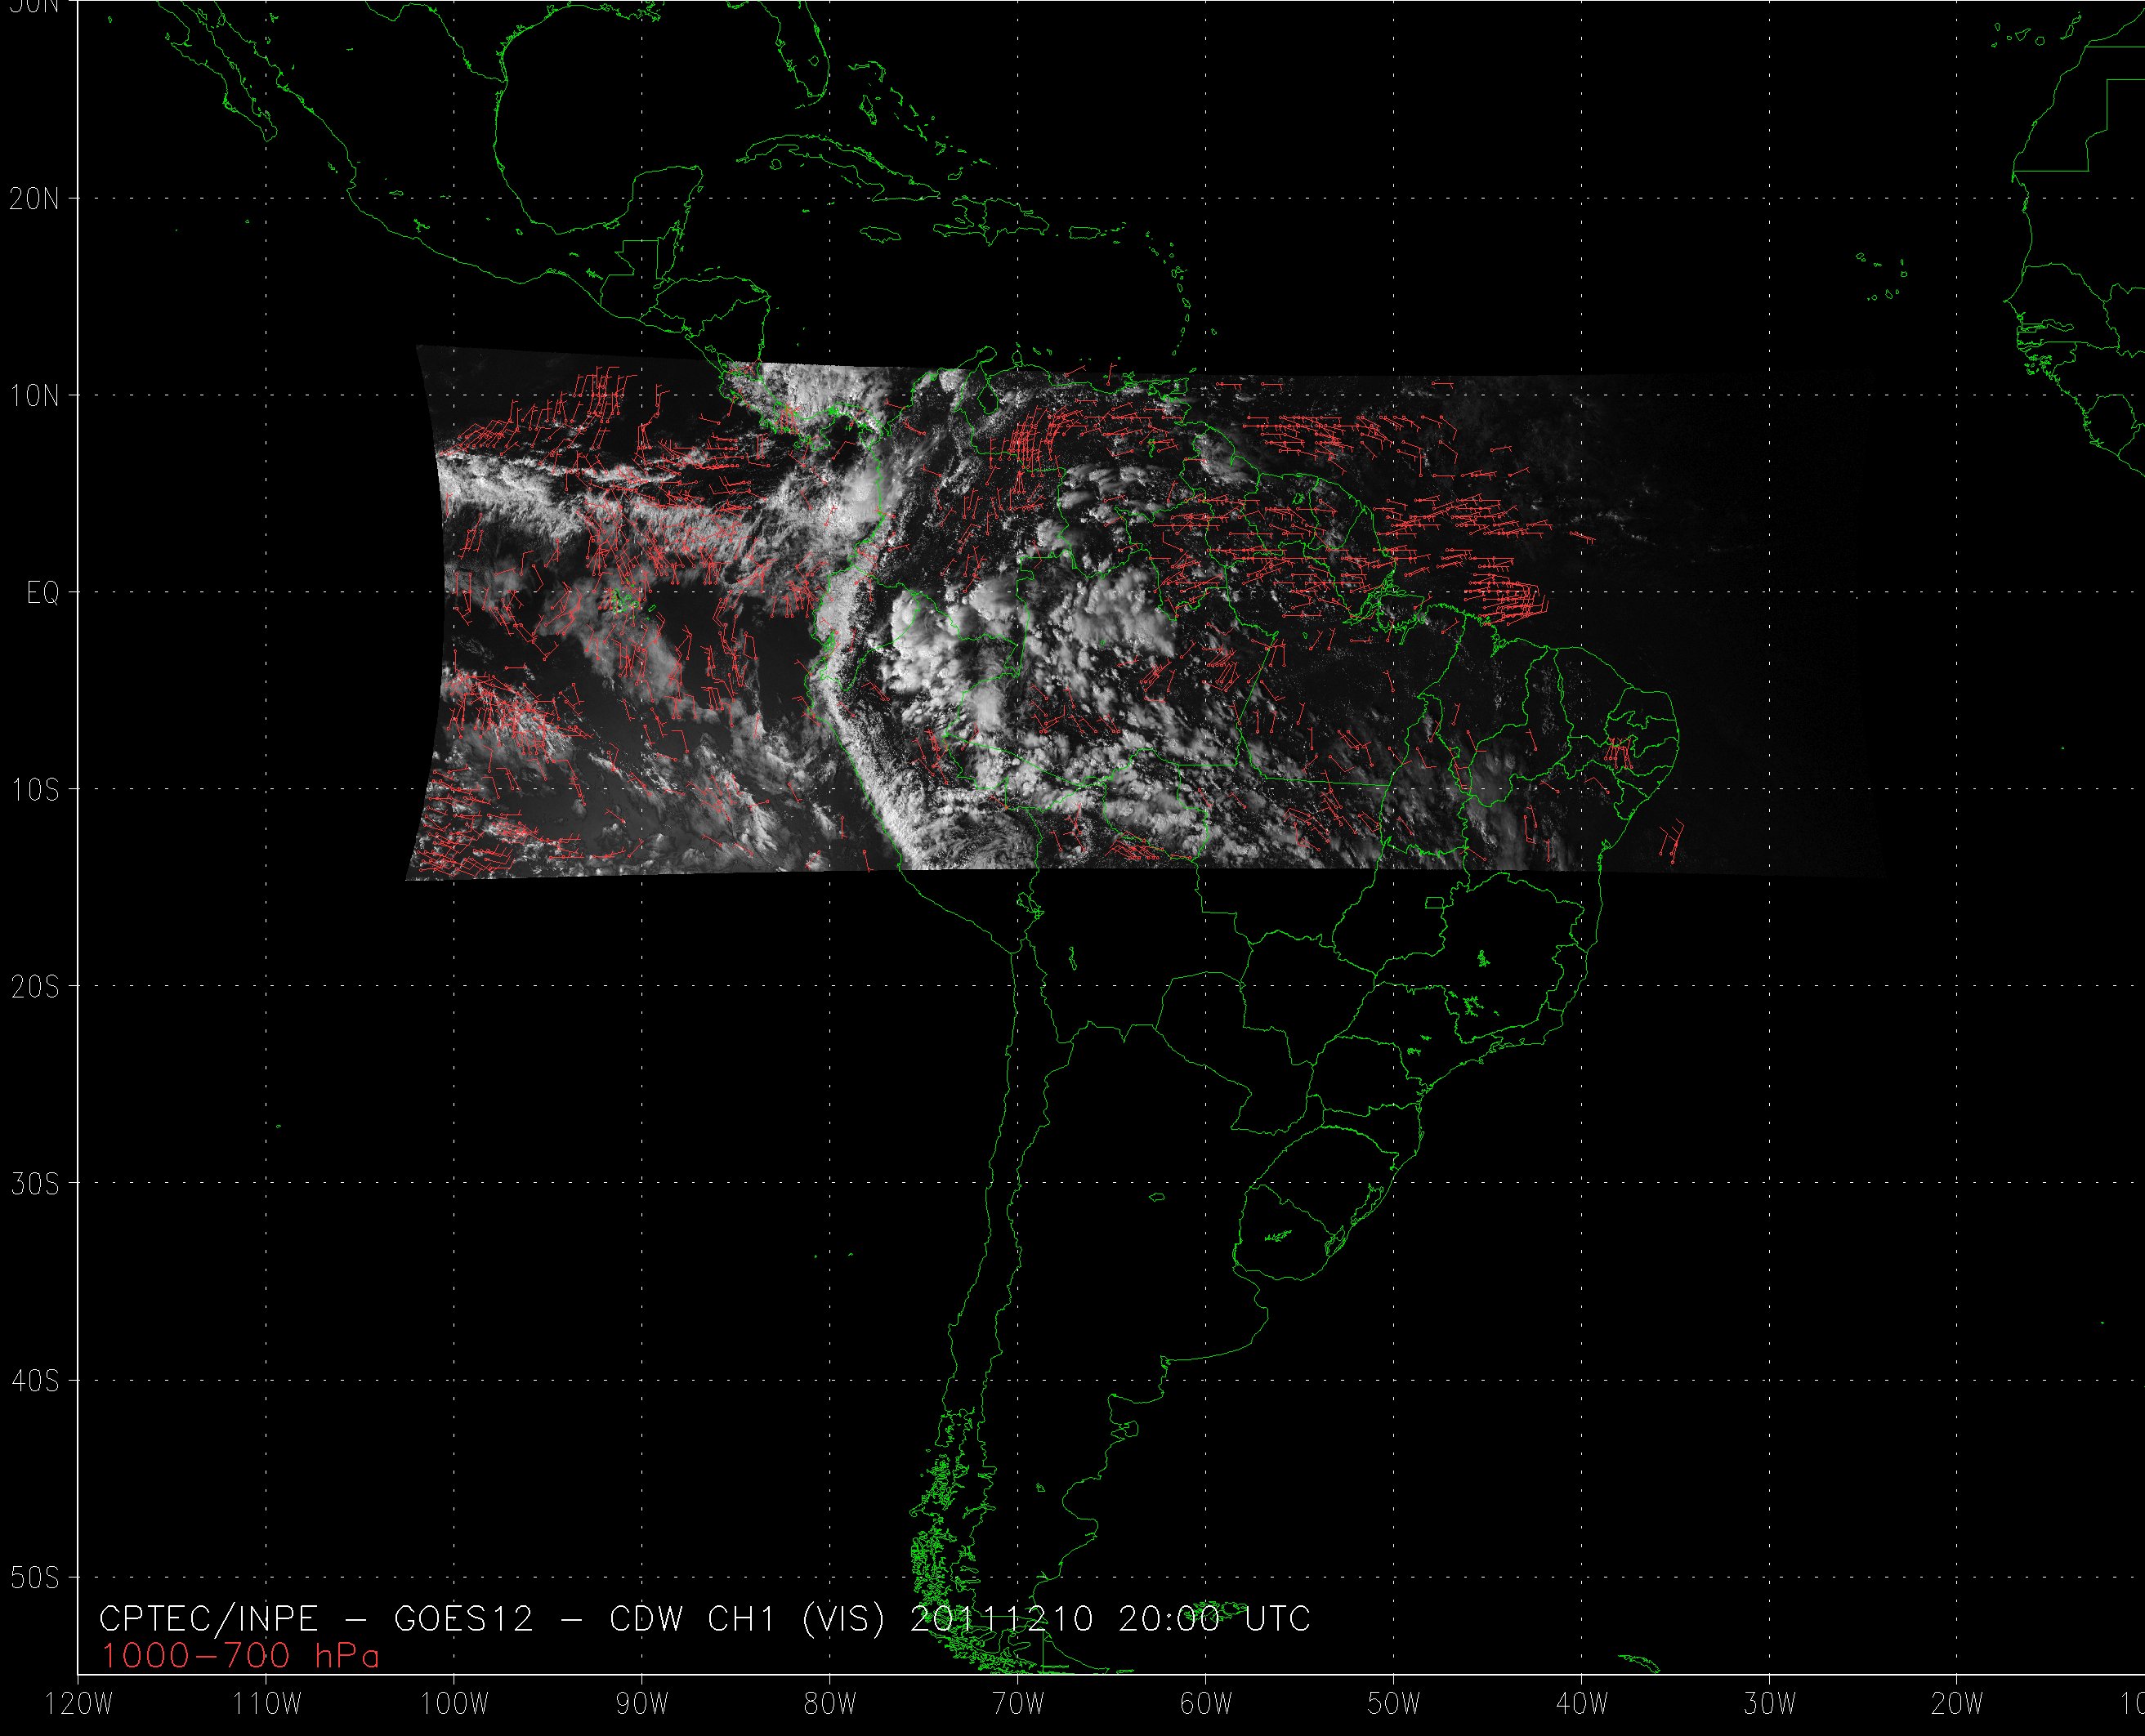Click the CPTEC/INPE caption text
This screenshot has width=2145, height=1736.
pyautogui.click(x=208, y=1619)
